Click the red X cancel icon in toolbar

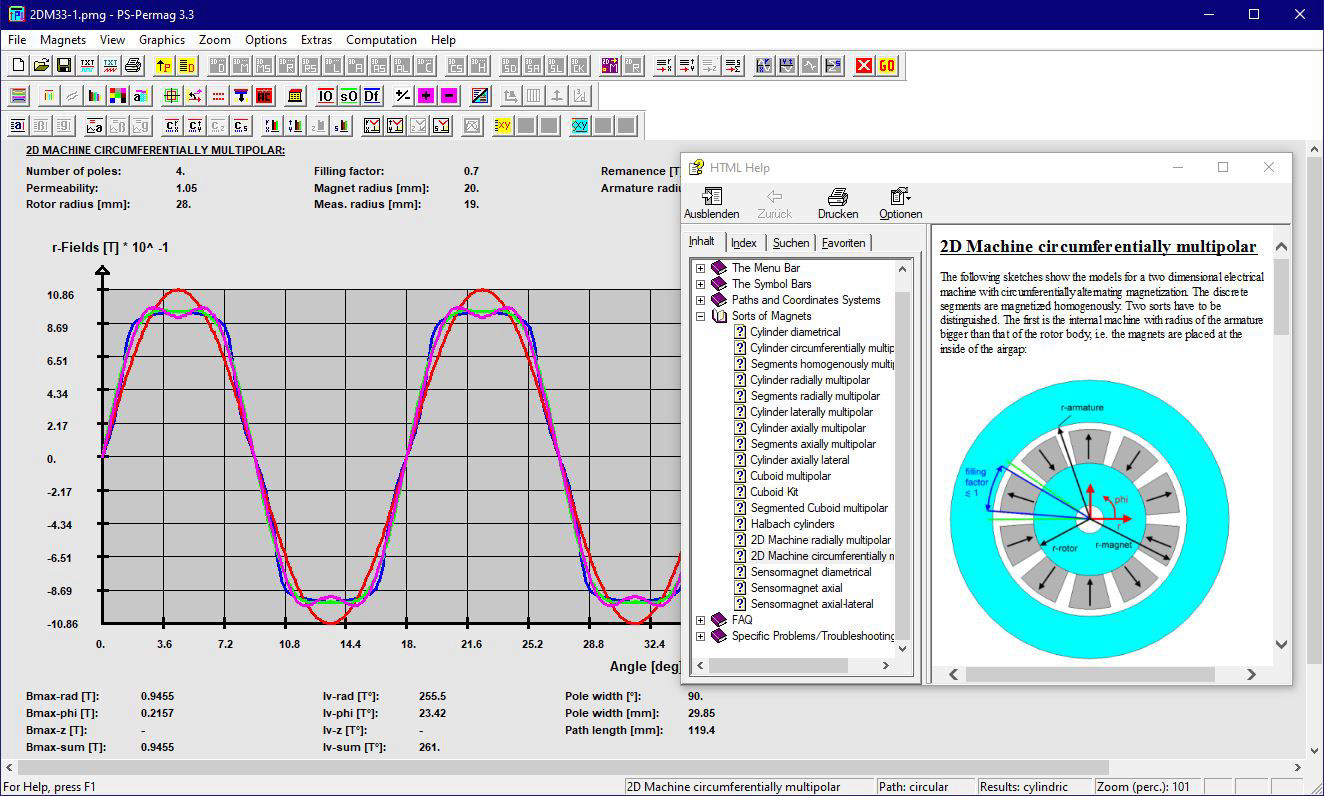point(863,66)
